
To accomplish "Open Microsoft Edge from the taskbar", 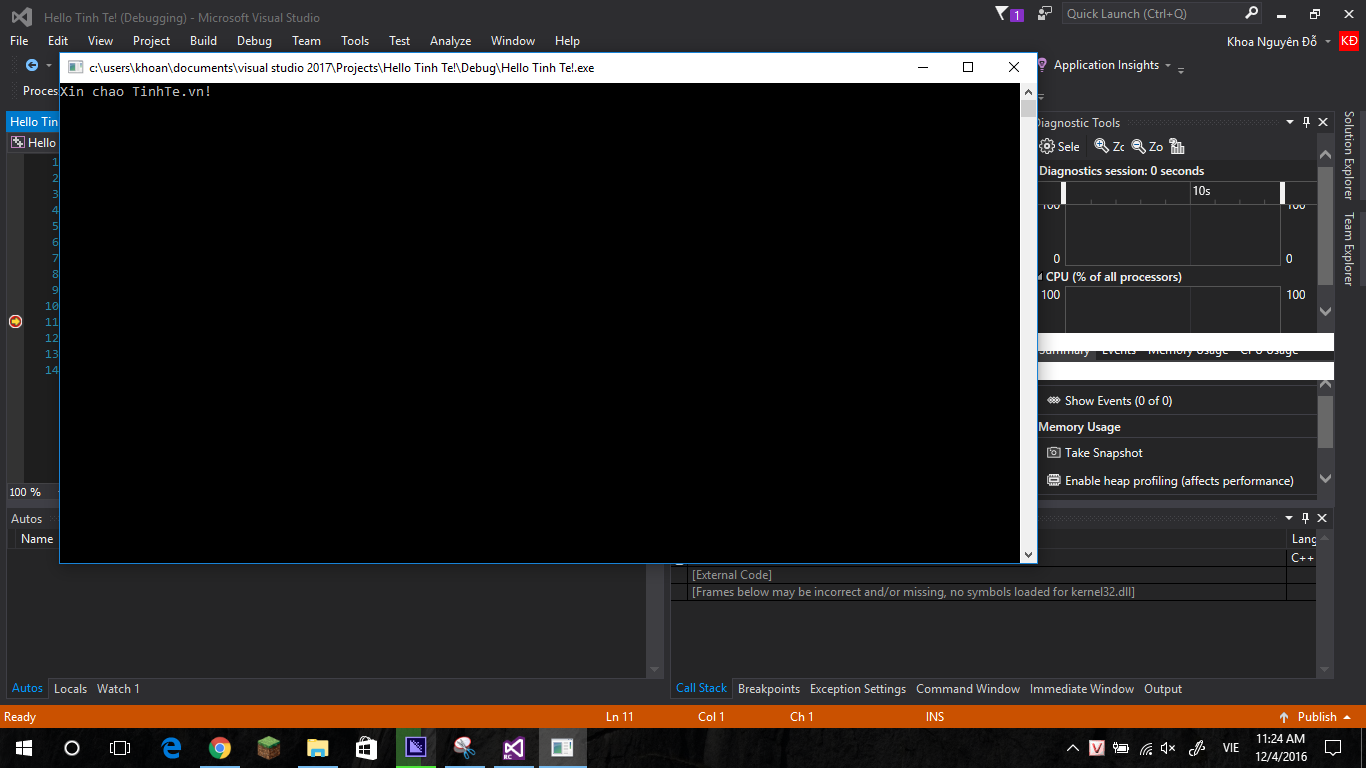I will click(x=171, y=747).
